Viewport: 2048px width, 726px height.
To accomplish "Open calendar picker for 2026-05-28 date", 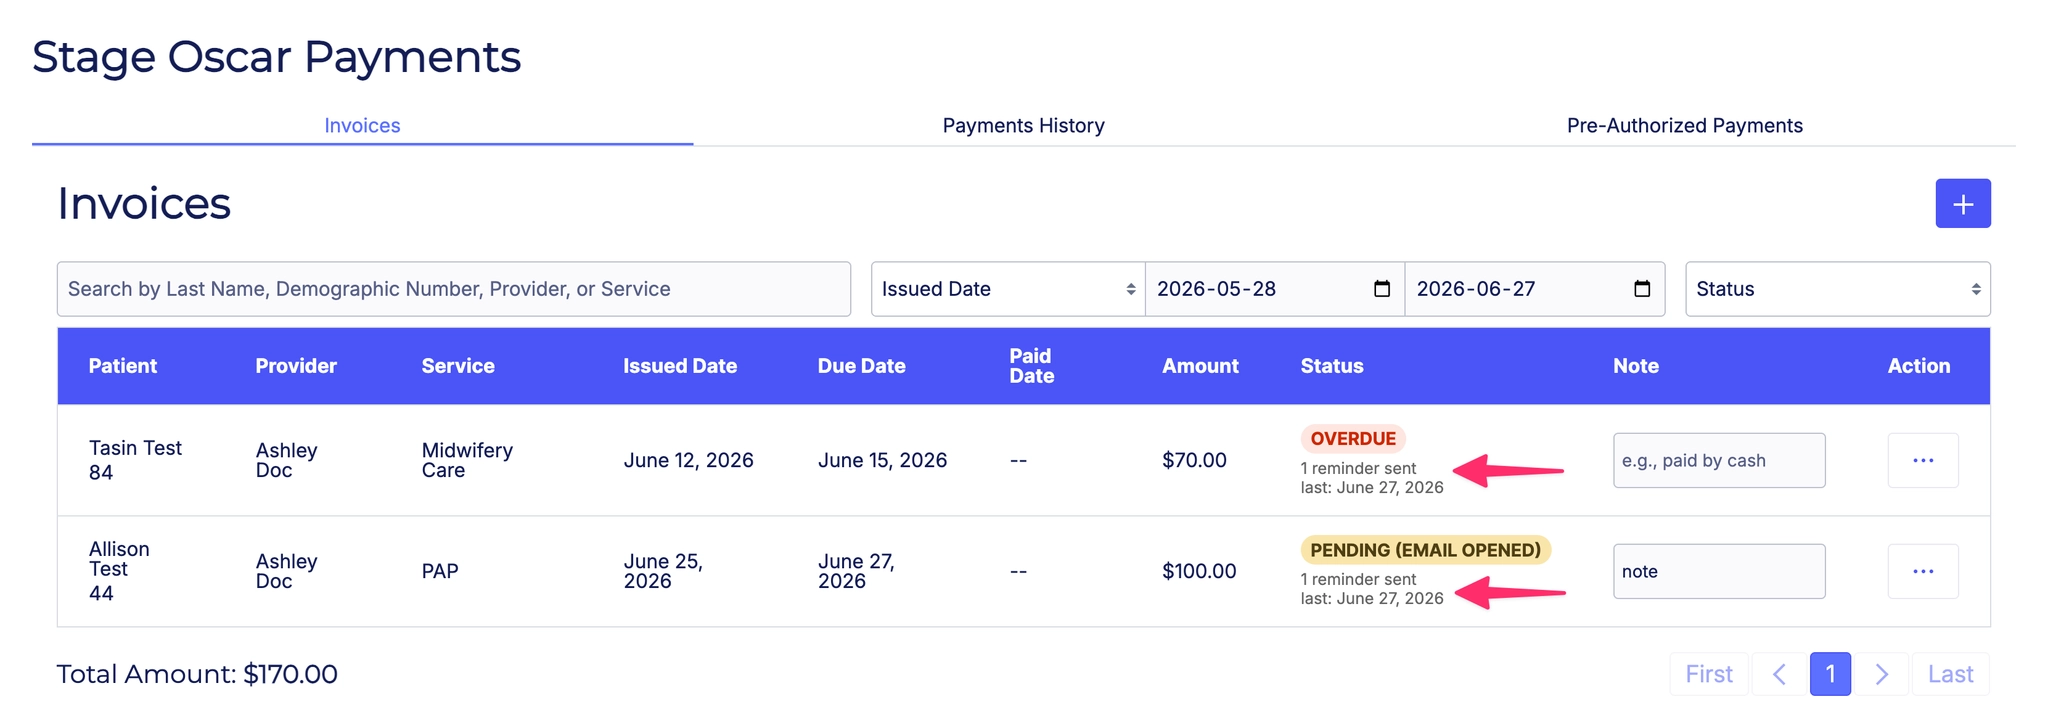I will click(1382, 289).
